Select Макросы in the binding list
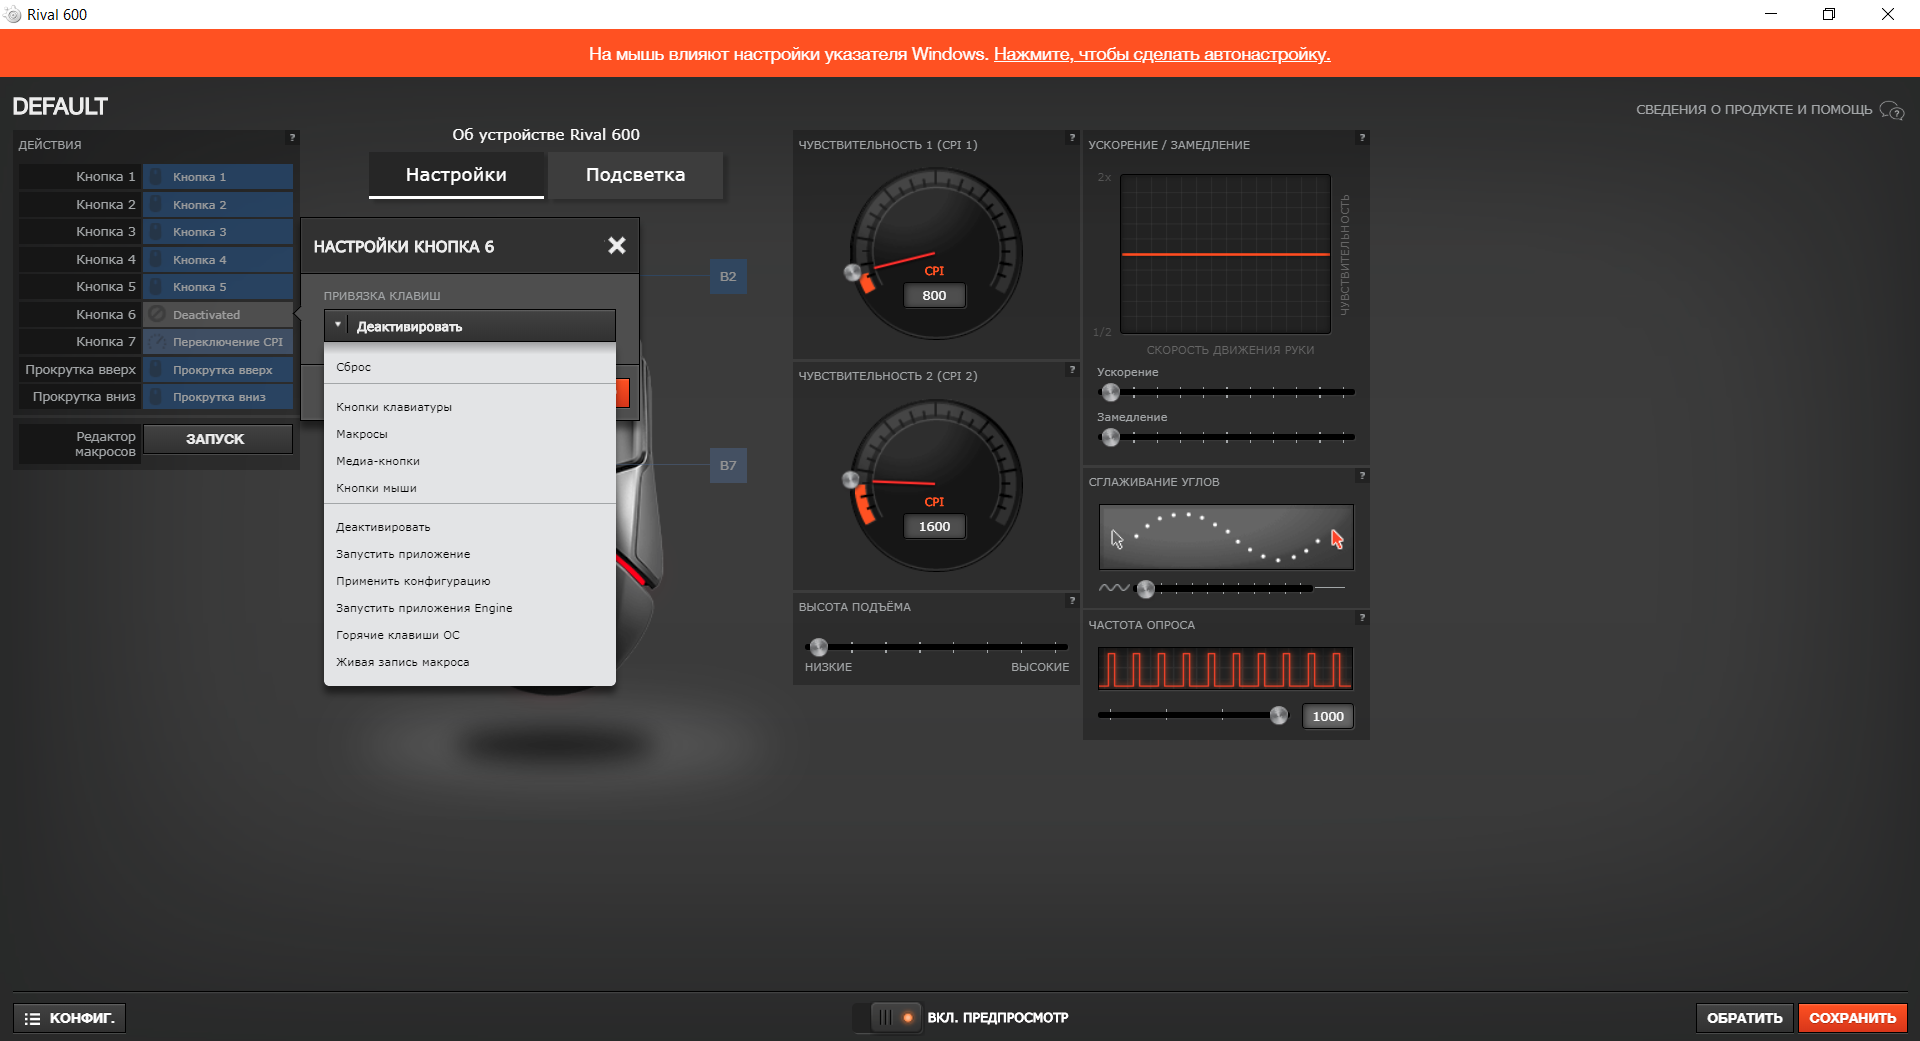The height and width of the screenshot is (1041, 1920). (469, 434)
